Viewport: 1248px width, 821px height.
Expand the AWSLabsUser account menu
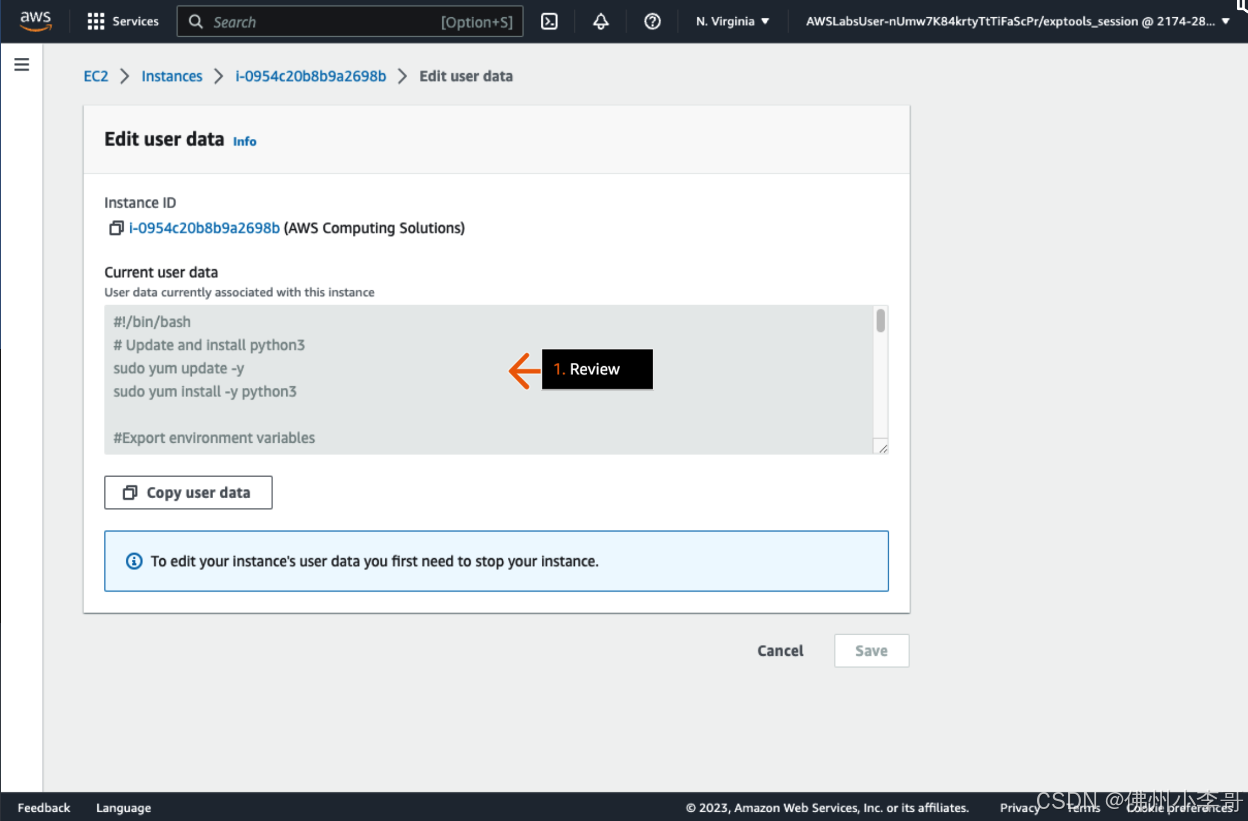click(1017, 21)
